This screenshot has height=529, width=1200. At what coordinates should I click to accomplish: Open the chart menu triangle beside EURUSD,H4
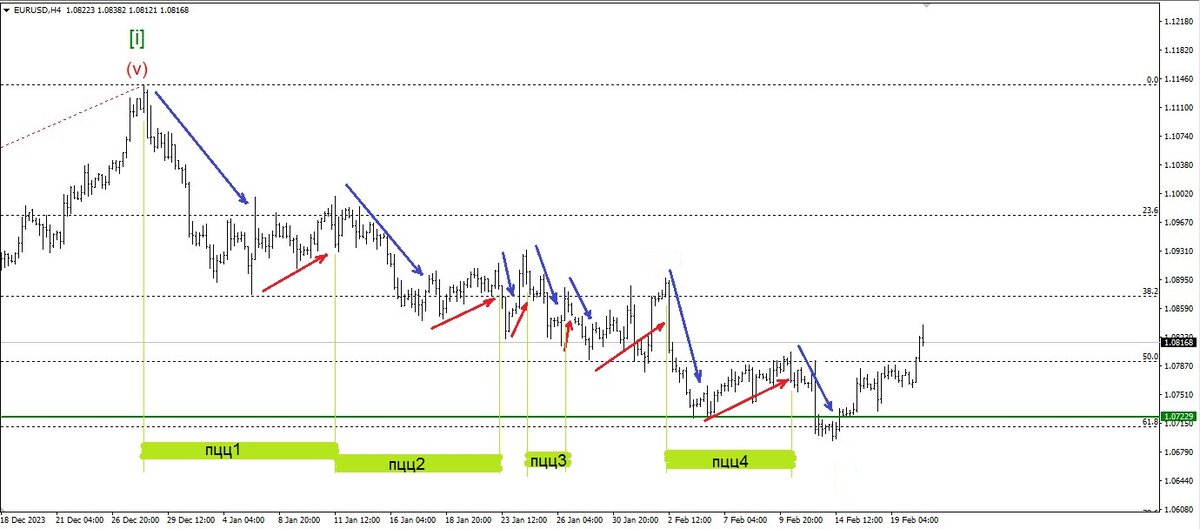7,9
